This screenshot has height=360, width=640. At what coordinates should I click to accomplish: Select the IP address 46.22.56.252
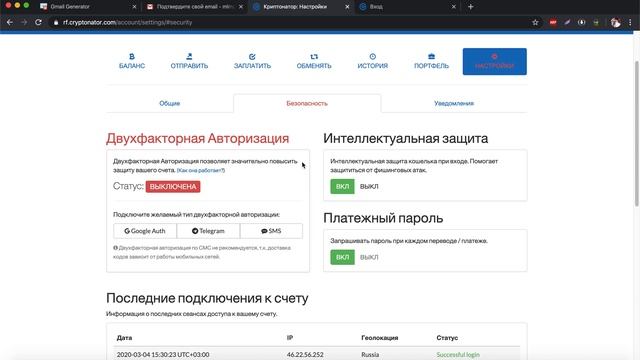click(x=305, y=355)
